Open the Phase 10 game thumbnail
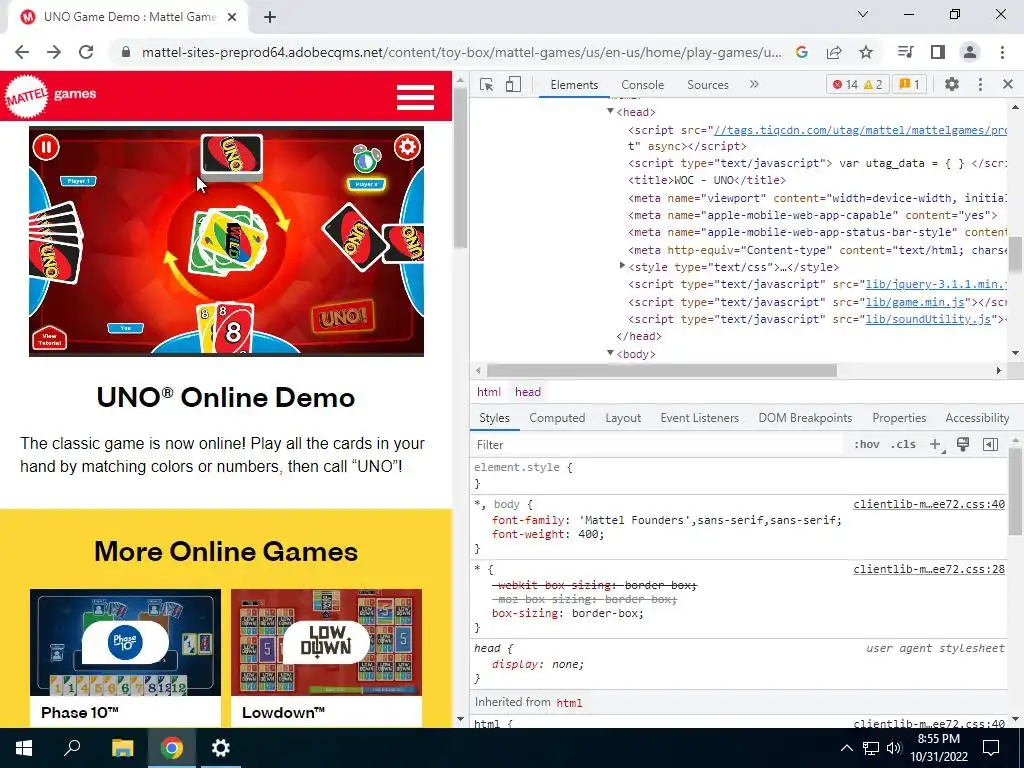 (x=125, y=642)
